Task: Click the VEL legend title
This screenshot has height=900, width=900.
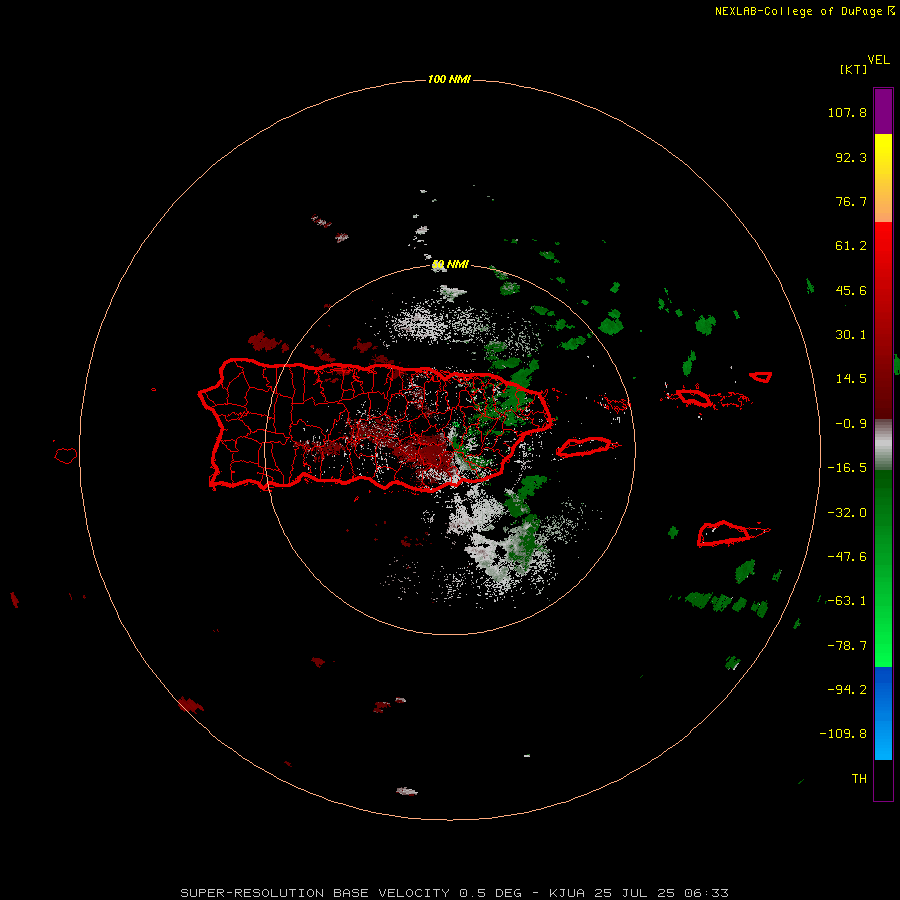Action: [x=878, y=60]
